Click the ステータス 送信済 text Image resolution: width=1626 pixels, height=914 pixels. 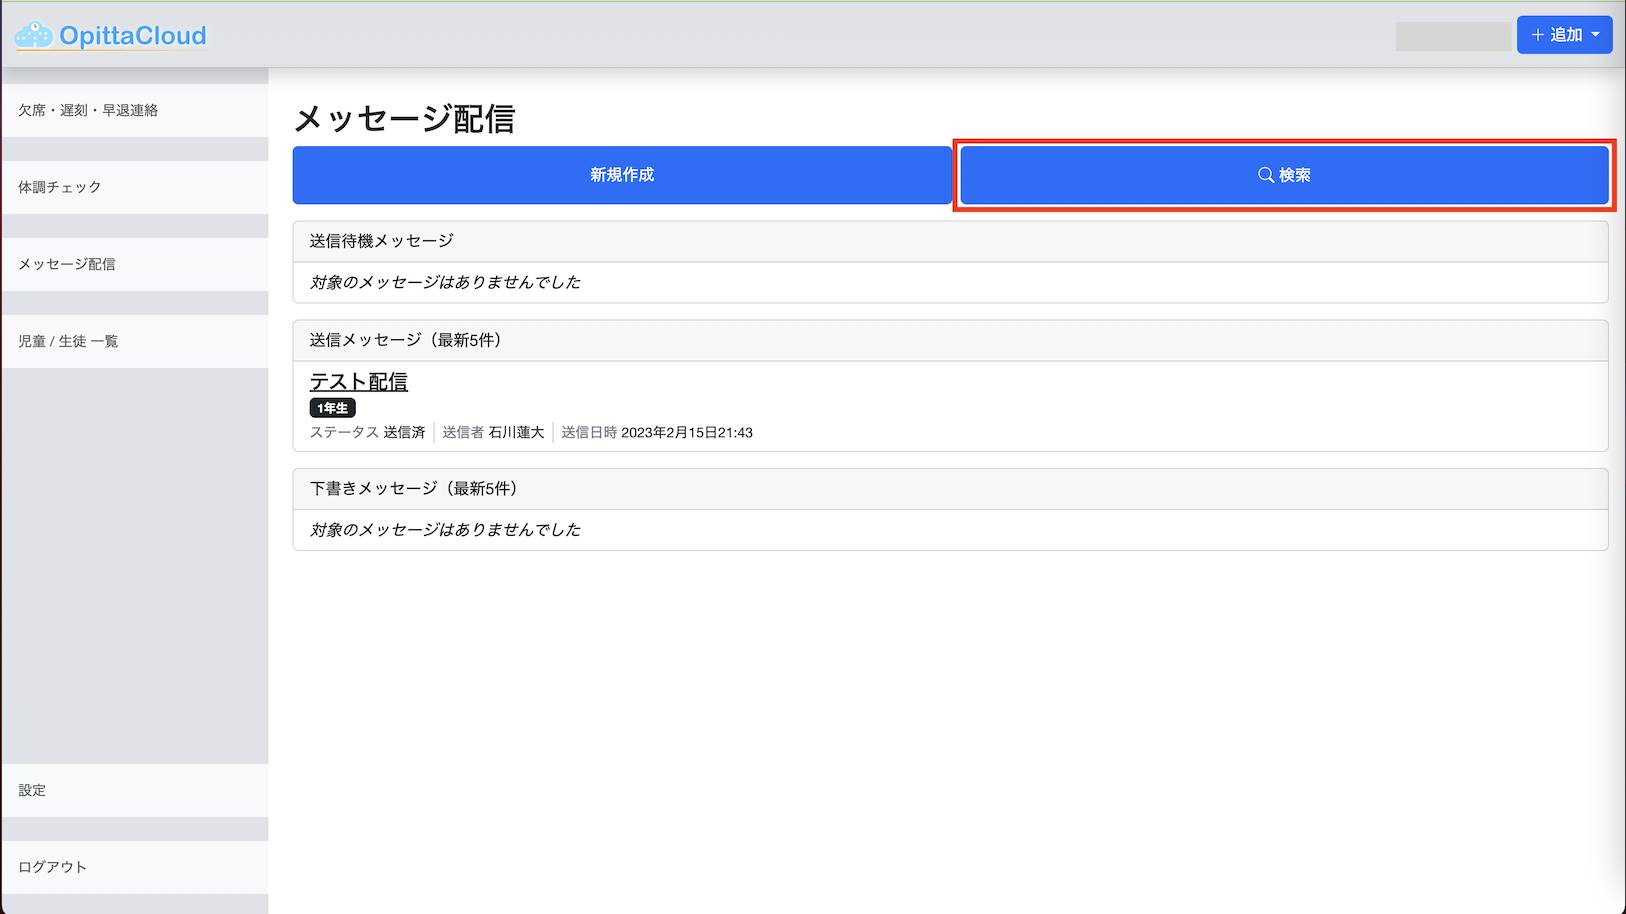pos(367,432)
